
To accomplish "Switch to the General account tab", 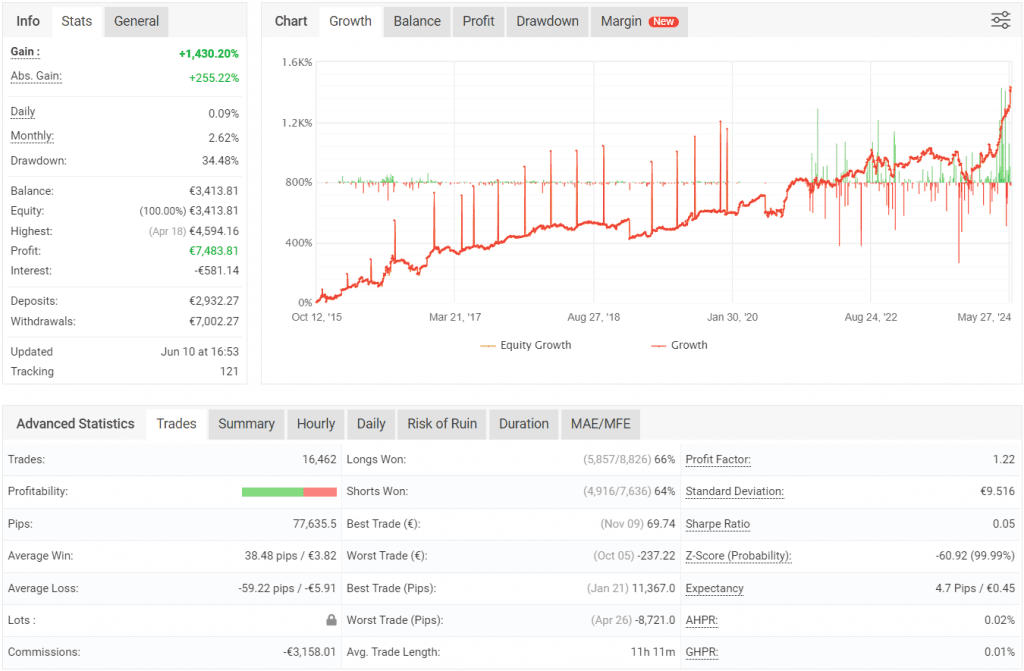I will pos(135,20).
